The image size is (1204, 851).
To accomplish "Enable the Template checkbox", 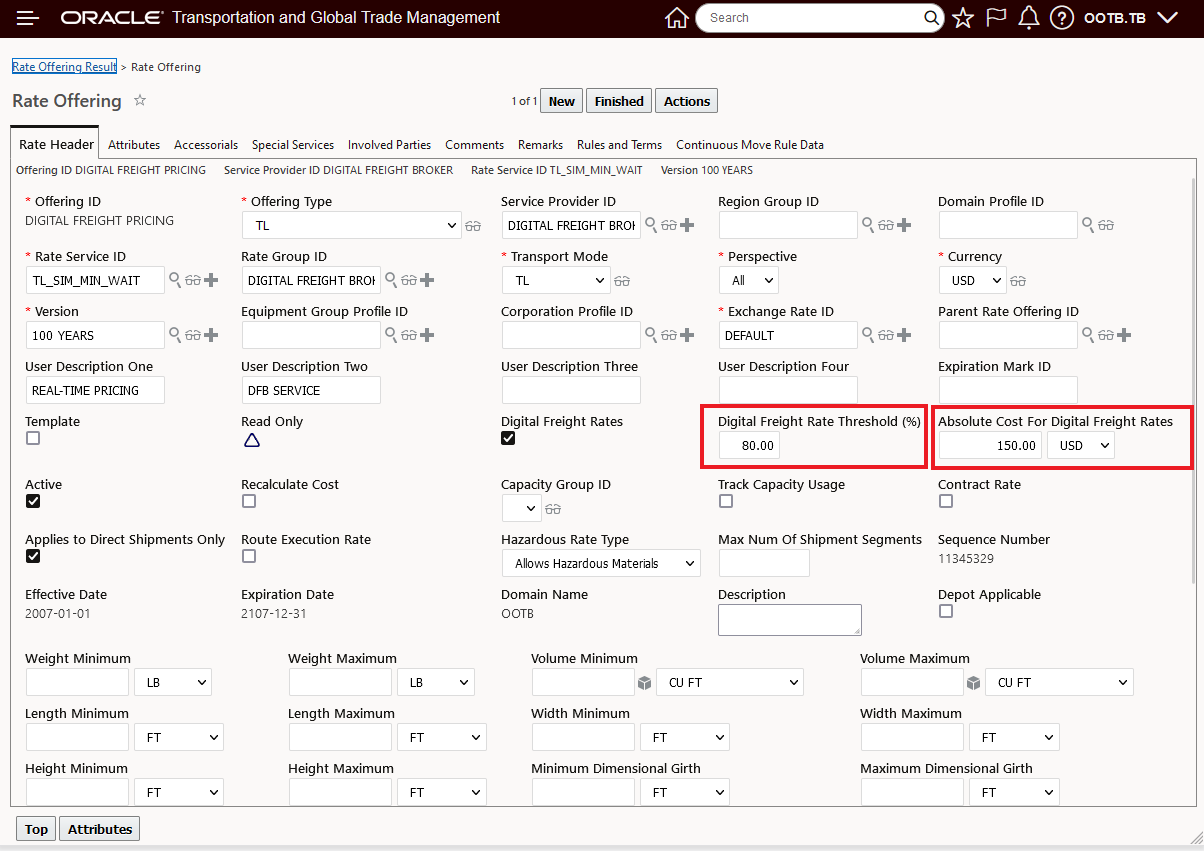I will [33, 438].
